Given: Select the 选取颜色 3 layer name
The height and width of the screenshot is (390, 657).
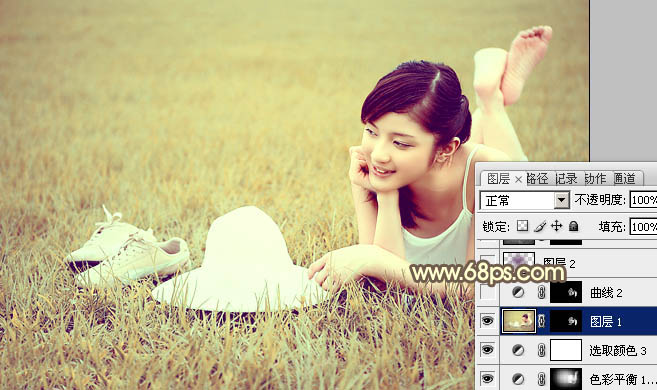Looking at the screenshot, I should point(618,351).
